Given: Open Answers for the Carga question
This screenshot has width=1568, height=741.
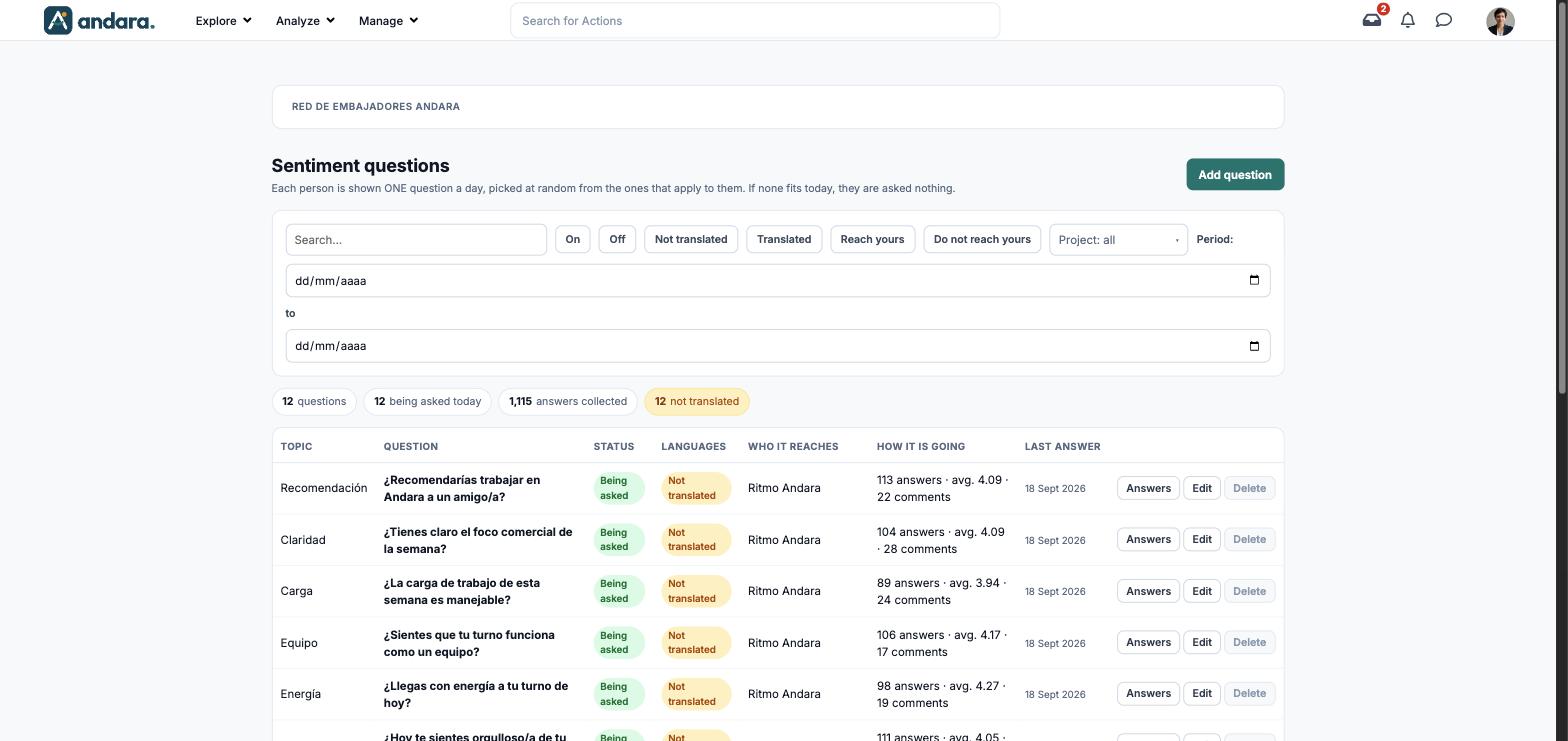Looking at the screenshot, I should click(x=1148, y=591).
